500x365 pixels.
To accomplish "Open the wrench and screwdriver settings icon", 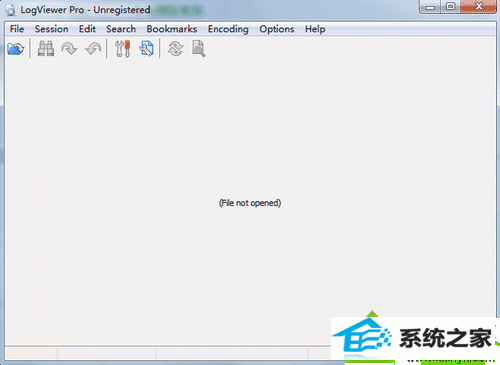I will pos(123,49).
